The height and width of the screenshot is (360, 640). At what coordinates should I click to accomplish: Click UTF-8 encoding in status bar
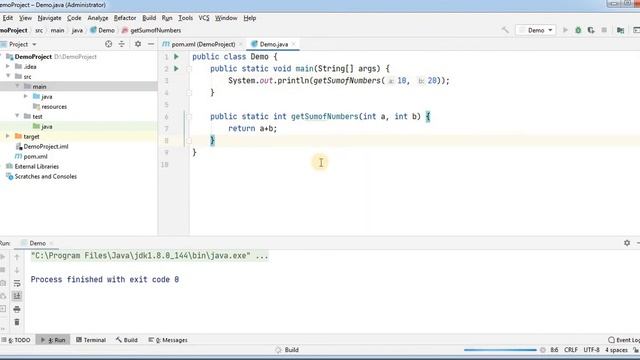click(591, 350)
